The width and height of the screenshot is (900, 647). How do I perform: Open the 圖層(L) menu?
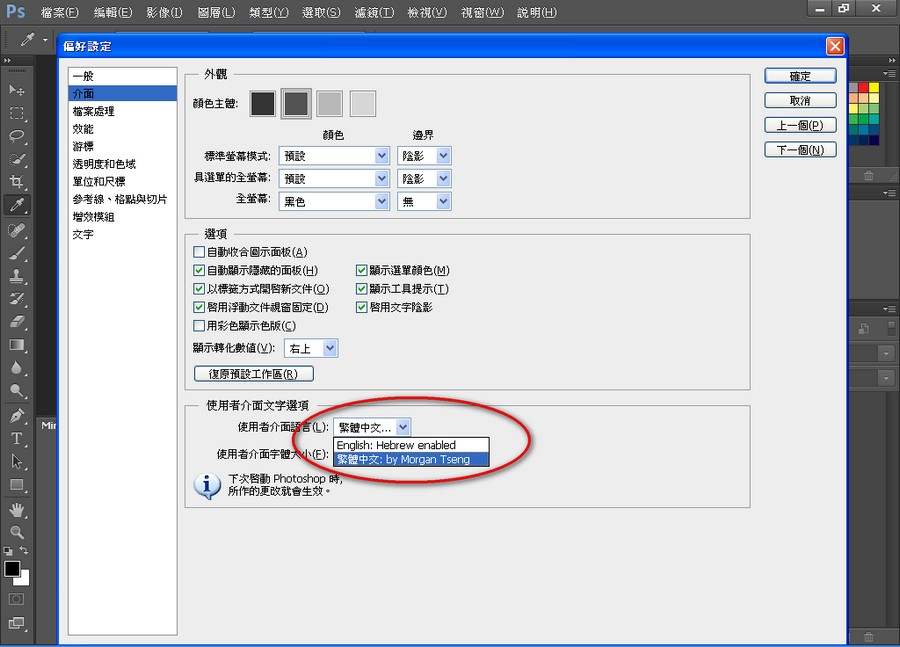coord(216,12)
